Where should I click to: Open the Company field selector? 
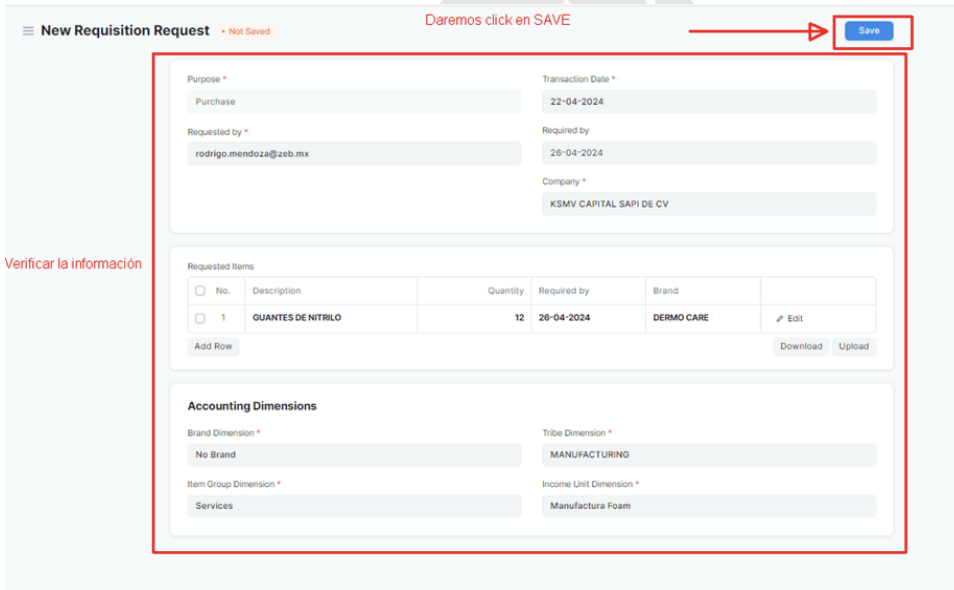pyautogui.click(x=708, y=204)
